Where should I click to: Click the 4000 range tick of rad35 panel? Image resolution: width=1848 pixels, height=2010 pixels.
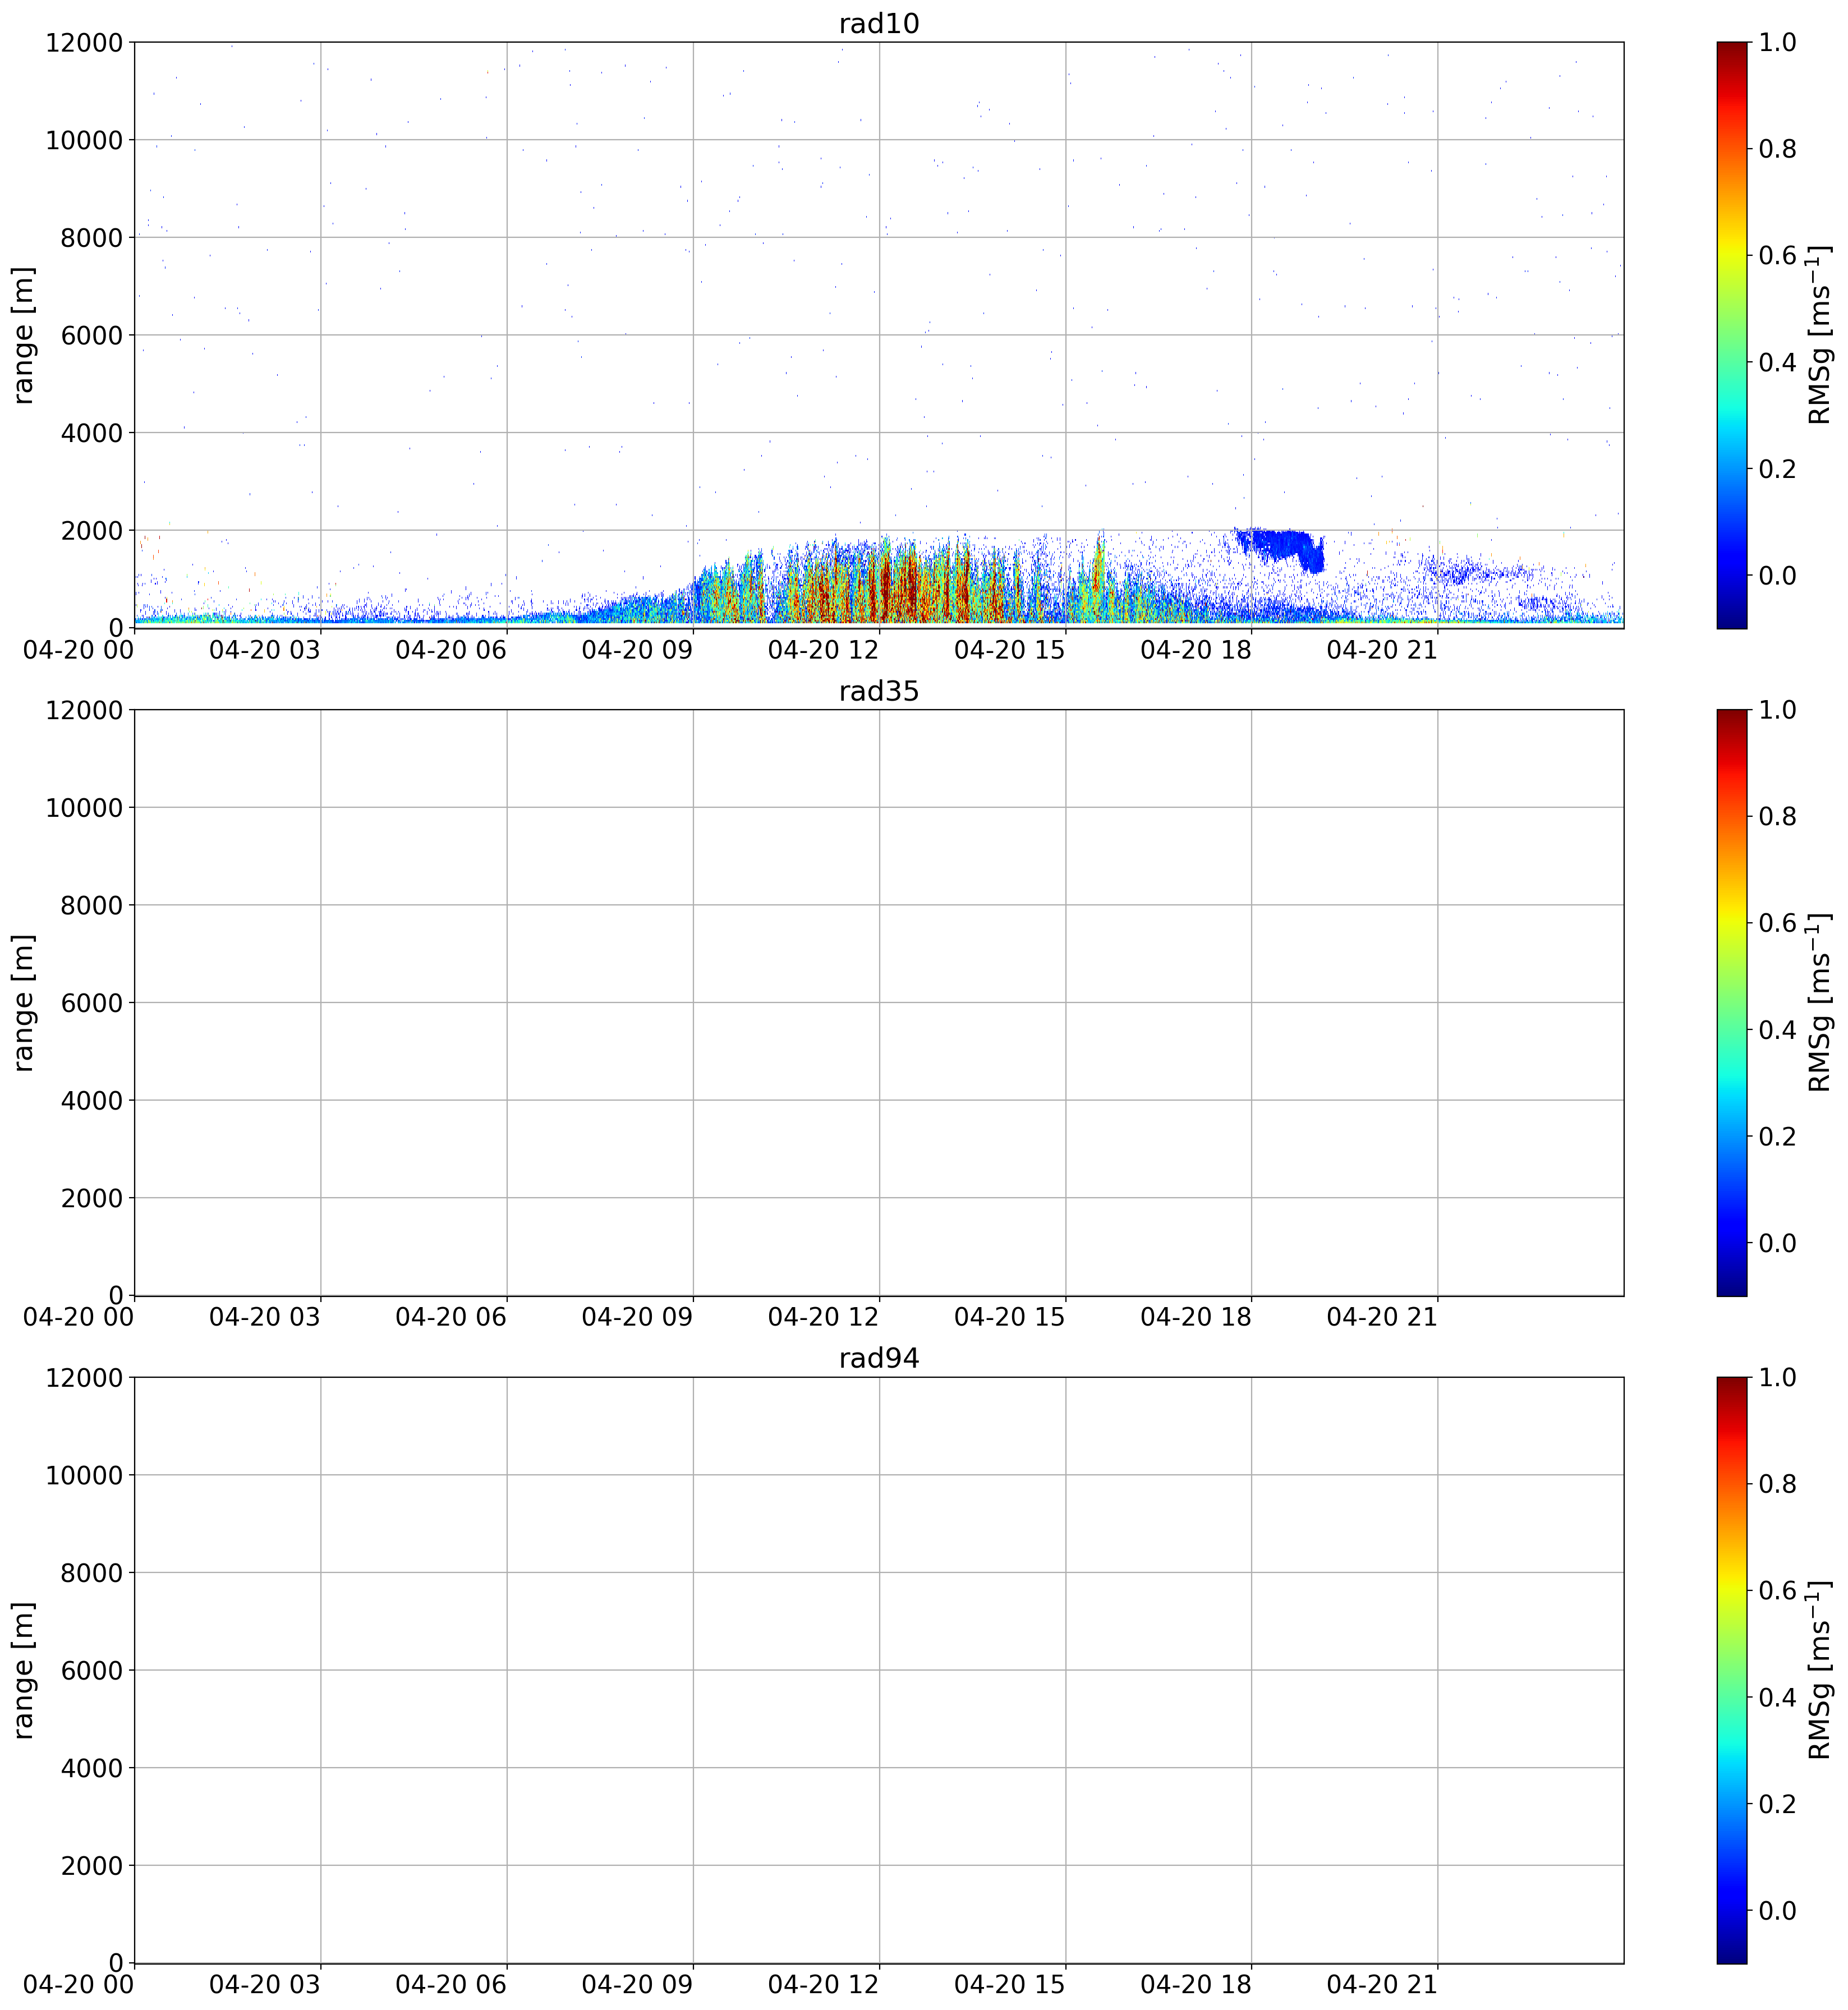pyautogui.click(x=92, y=1101)
